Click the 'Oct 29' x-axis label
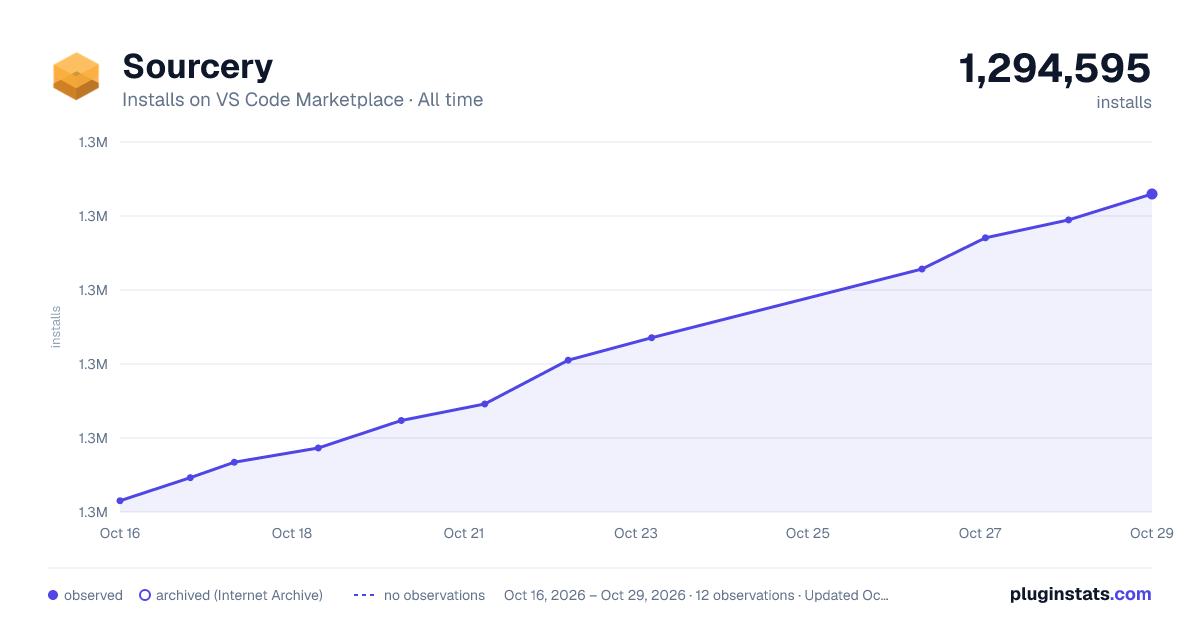This screenshot has width=1200, height=630. click(1151, 533)
